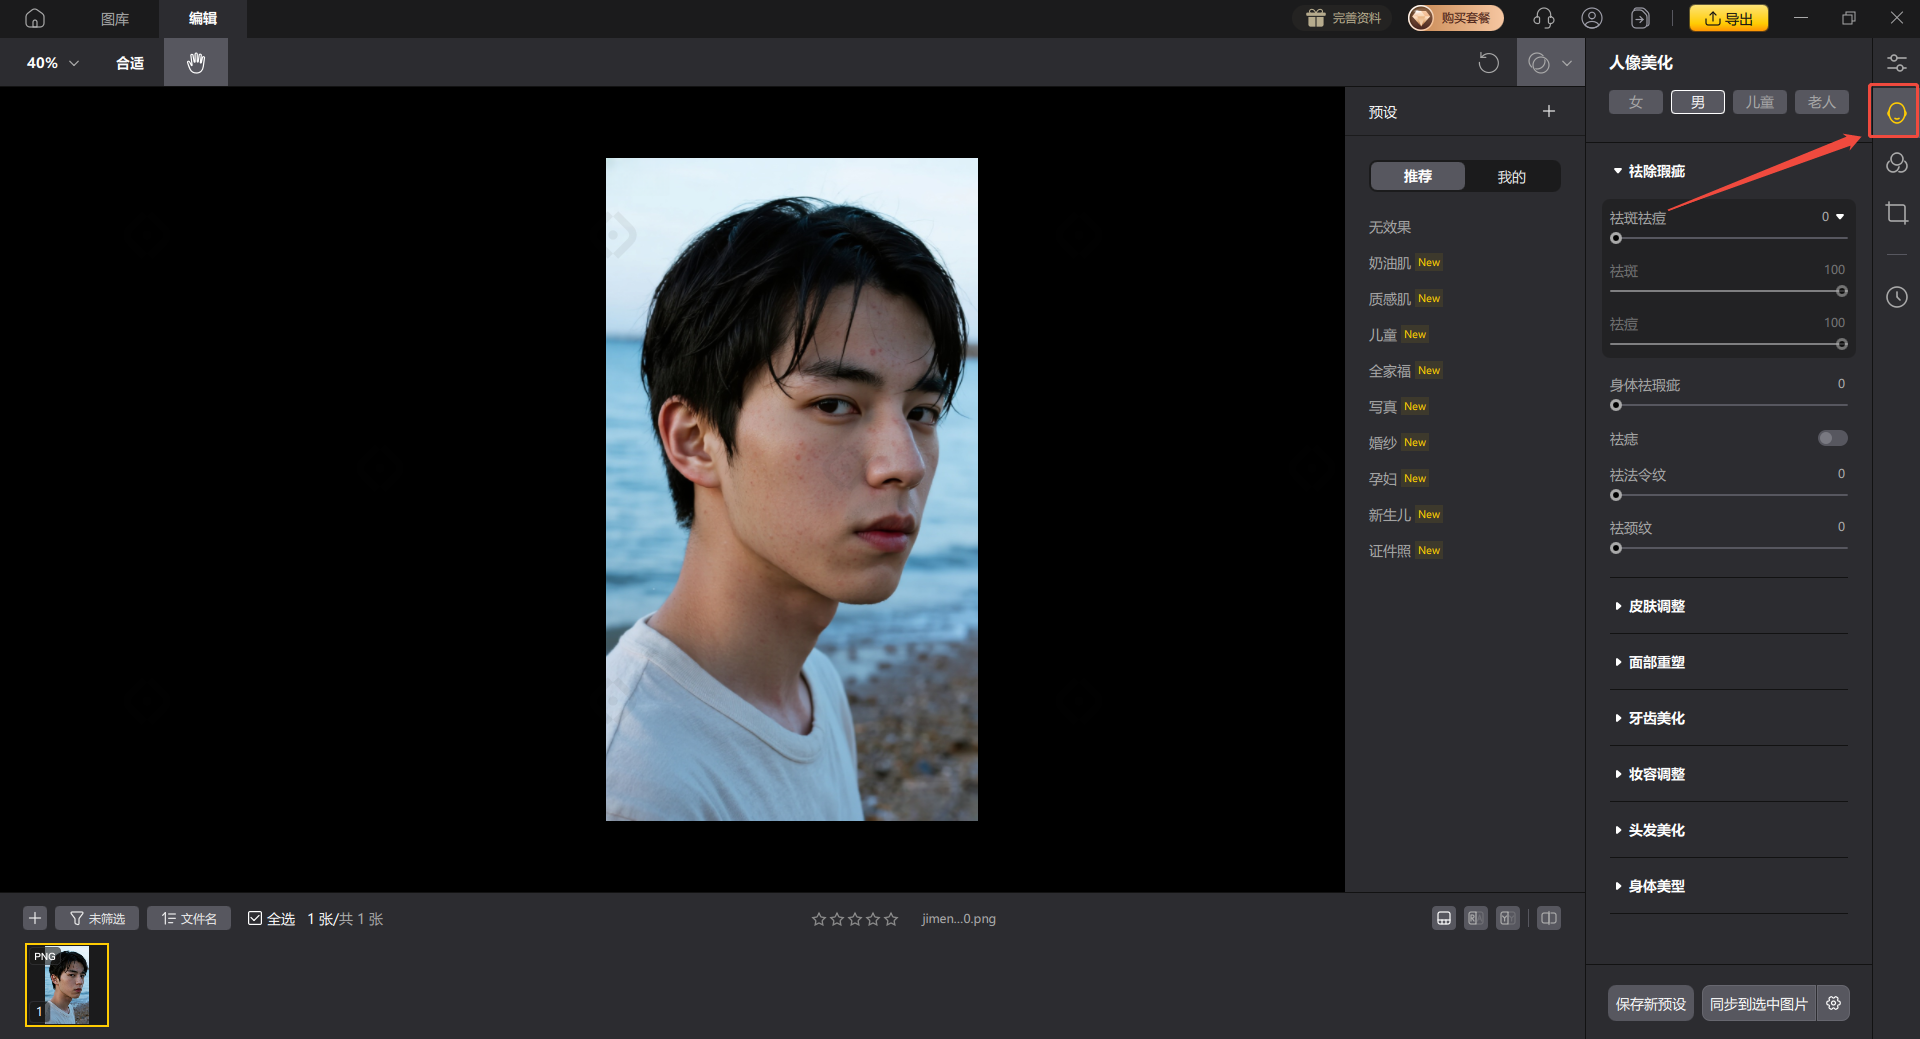Expand the 皮肤调整 section
Image resolution: width=1920 pixels, height=1039 pixels.
coord(1656,606)
